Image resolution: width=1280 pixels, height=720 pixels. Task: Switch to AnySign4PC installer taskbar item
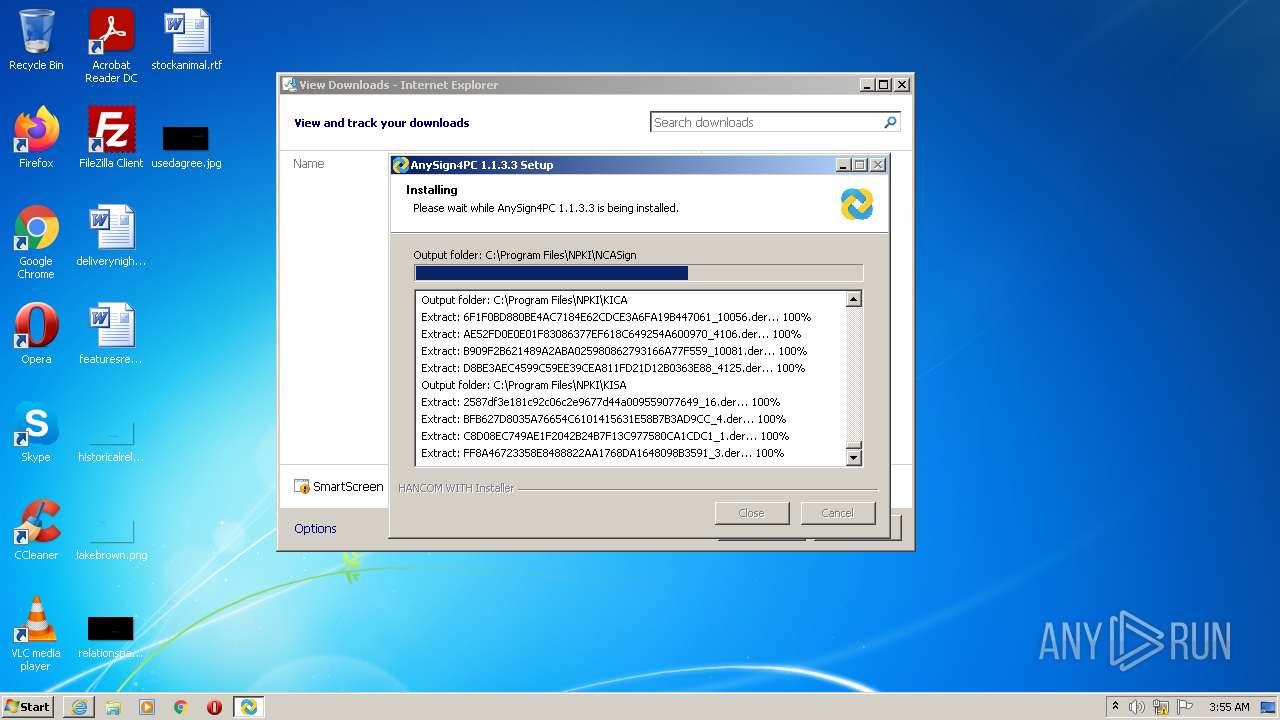pos(248,707)
